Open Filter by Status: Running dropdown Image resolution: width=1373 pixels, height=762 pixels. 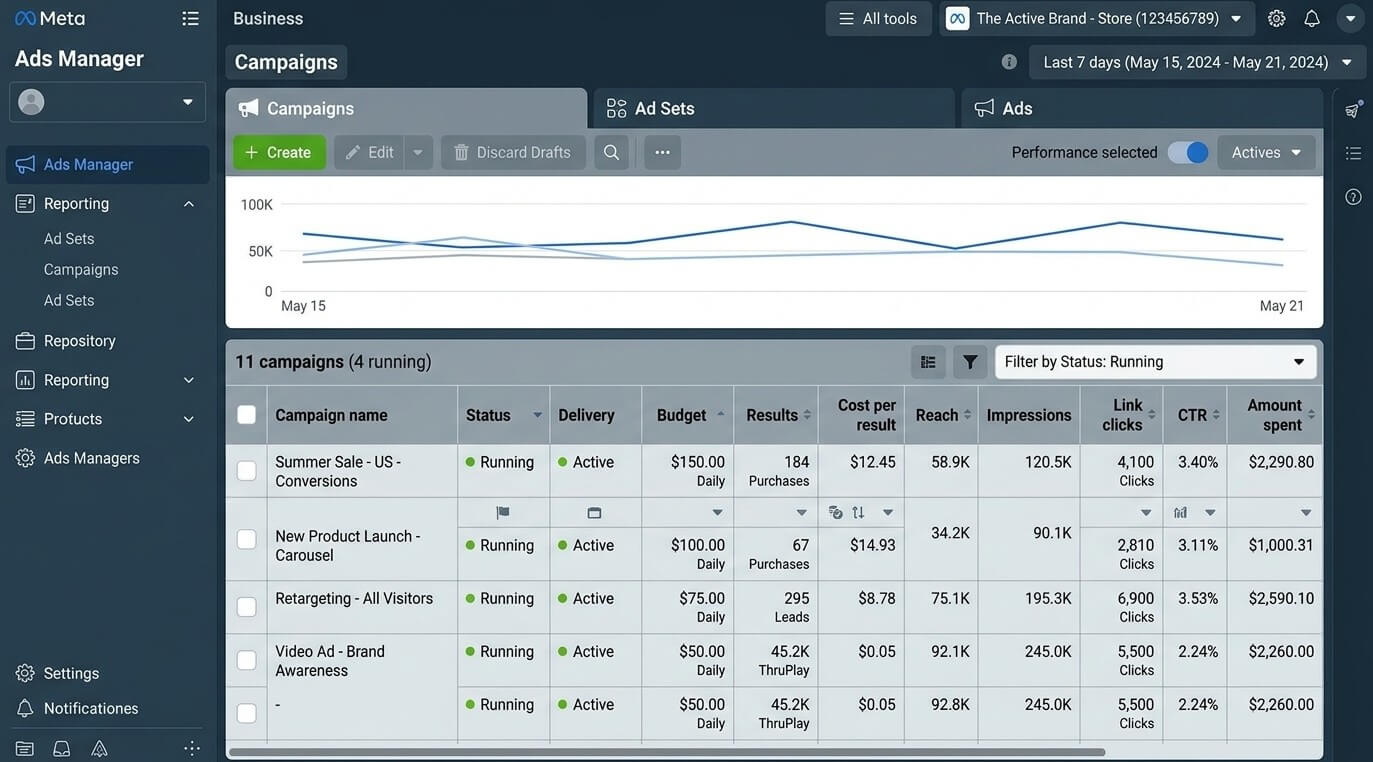pyautogui.click(x=1155, y=362)
